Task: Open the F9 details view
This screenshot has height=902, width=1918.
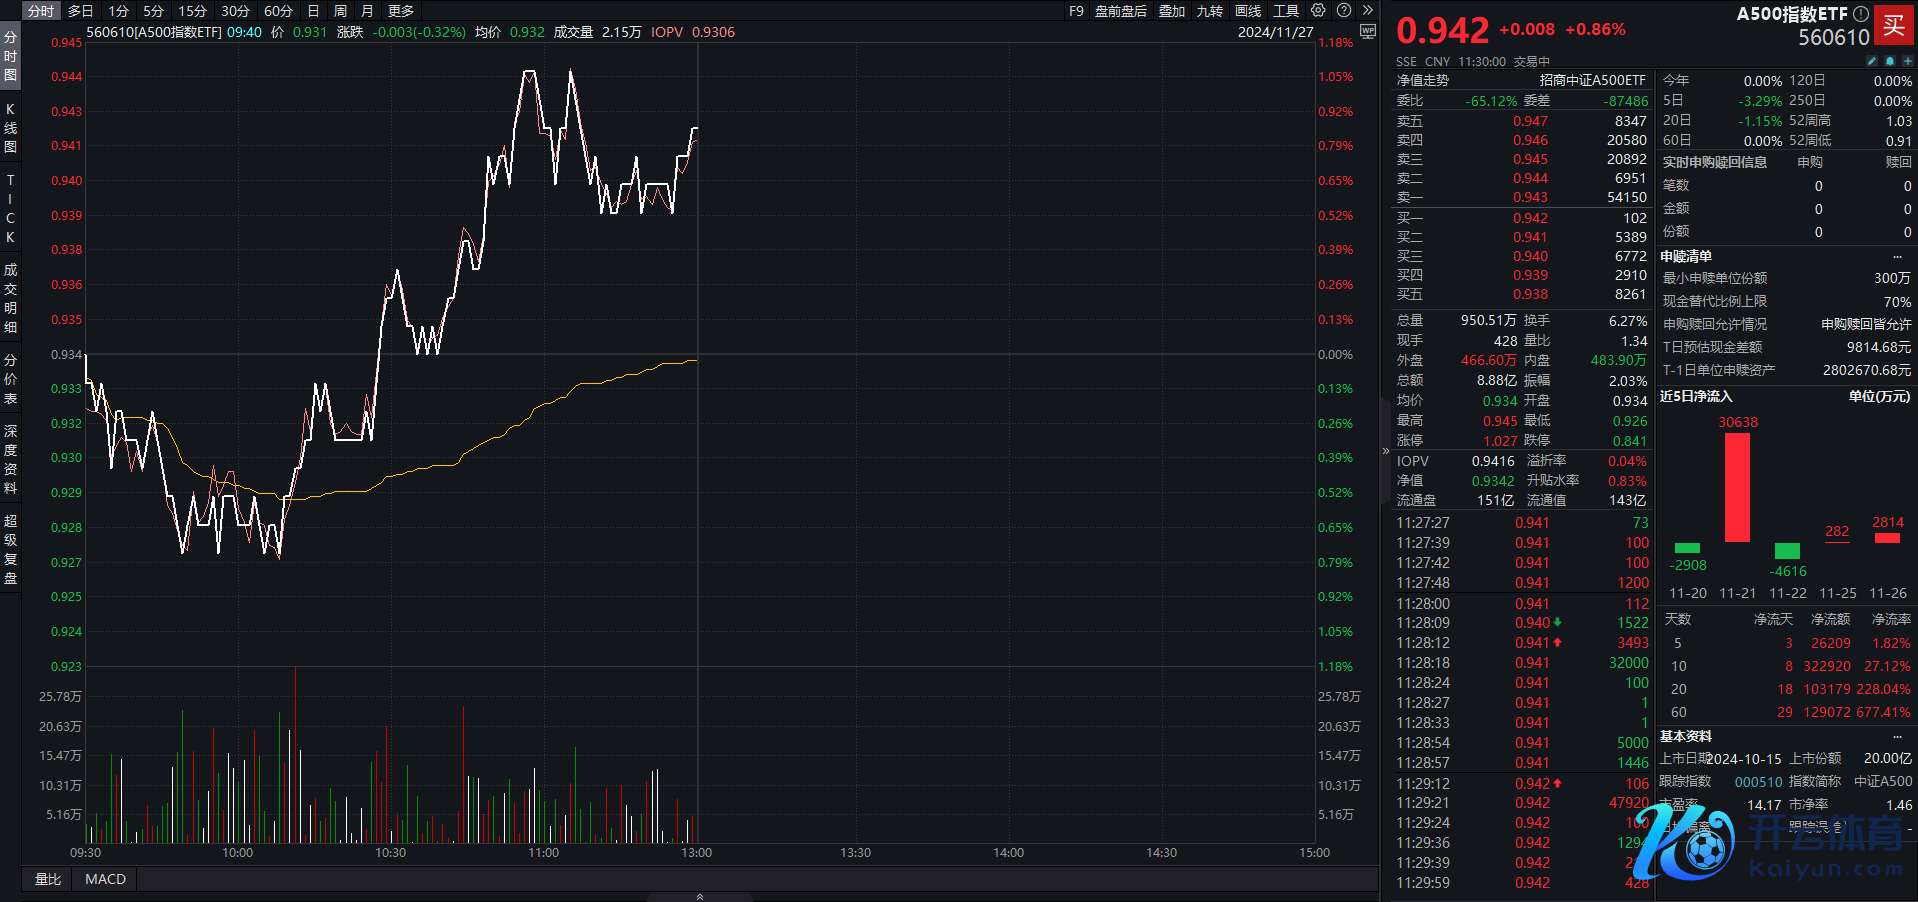Action: point(1076,11)
